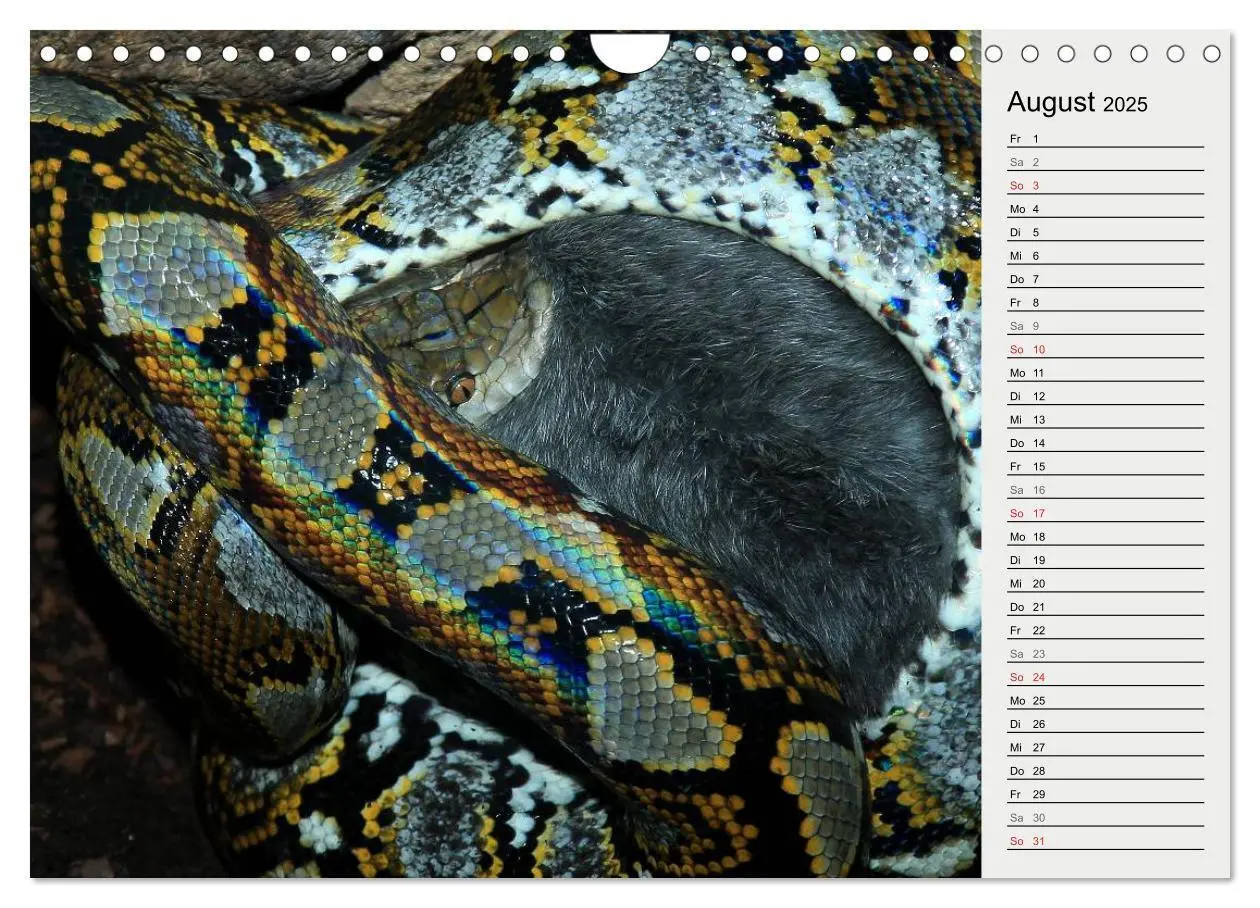Click the snake's orange eye
The image size is (1260, 908).
(460, 388)
